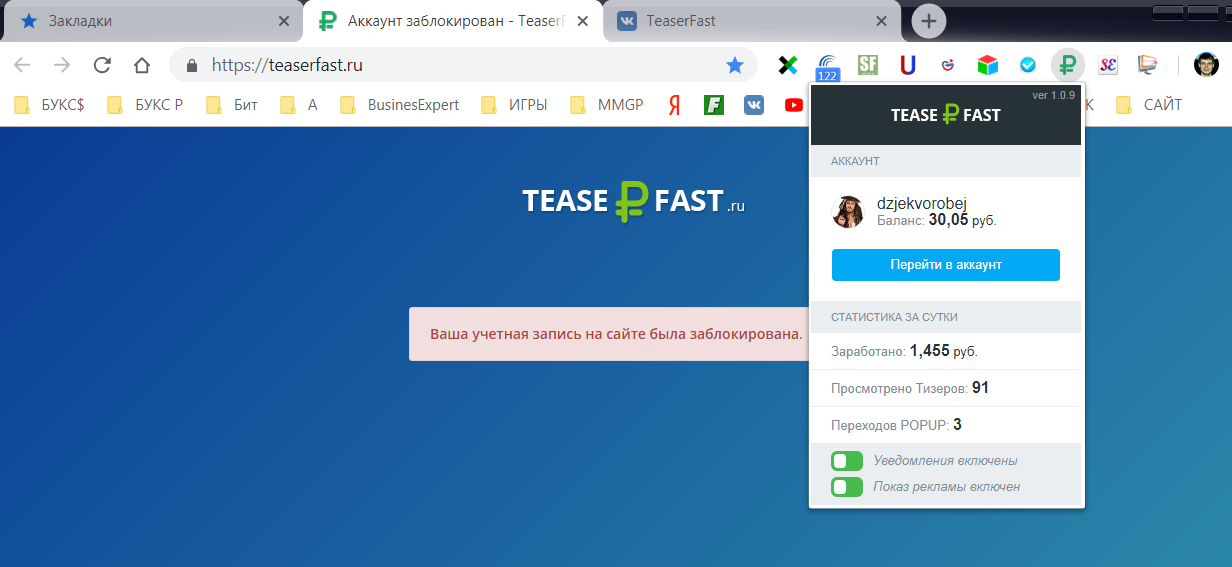The image size is (1232, 567).
Task: Open the Бит bookmarks folder
Action: (x=232, y=104)
